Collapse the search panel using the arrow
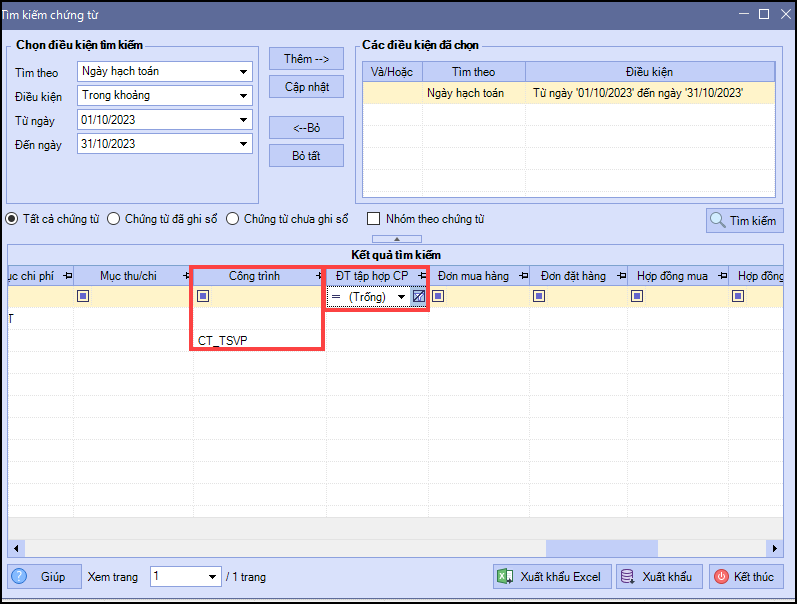 tap(397, 239)
